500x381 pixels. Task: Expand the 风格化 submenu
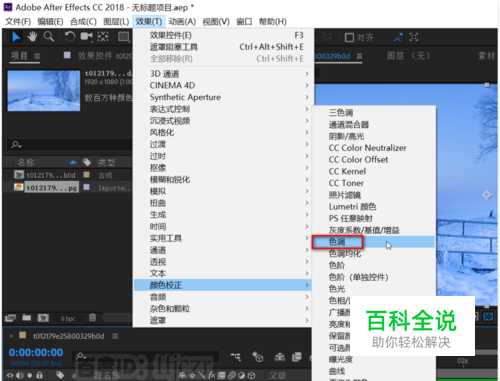click(222, 132)
